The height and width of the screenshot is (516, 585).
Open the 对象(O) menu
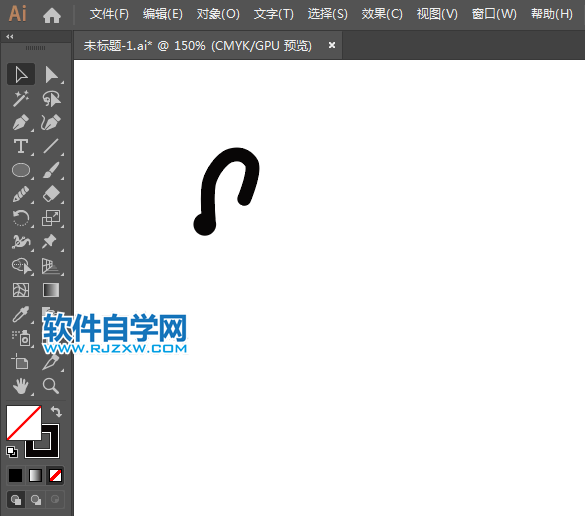[x=218, y=14]
